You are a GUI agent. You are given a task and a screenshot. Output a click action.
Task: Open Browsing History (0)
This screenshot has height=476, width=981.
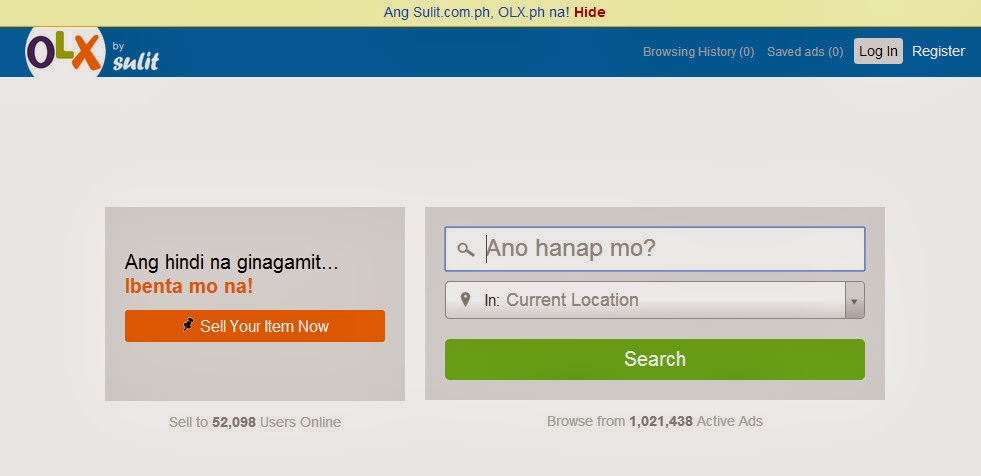698,52
